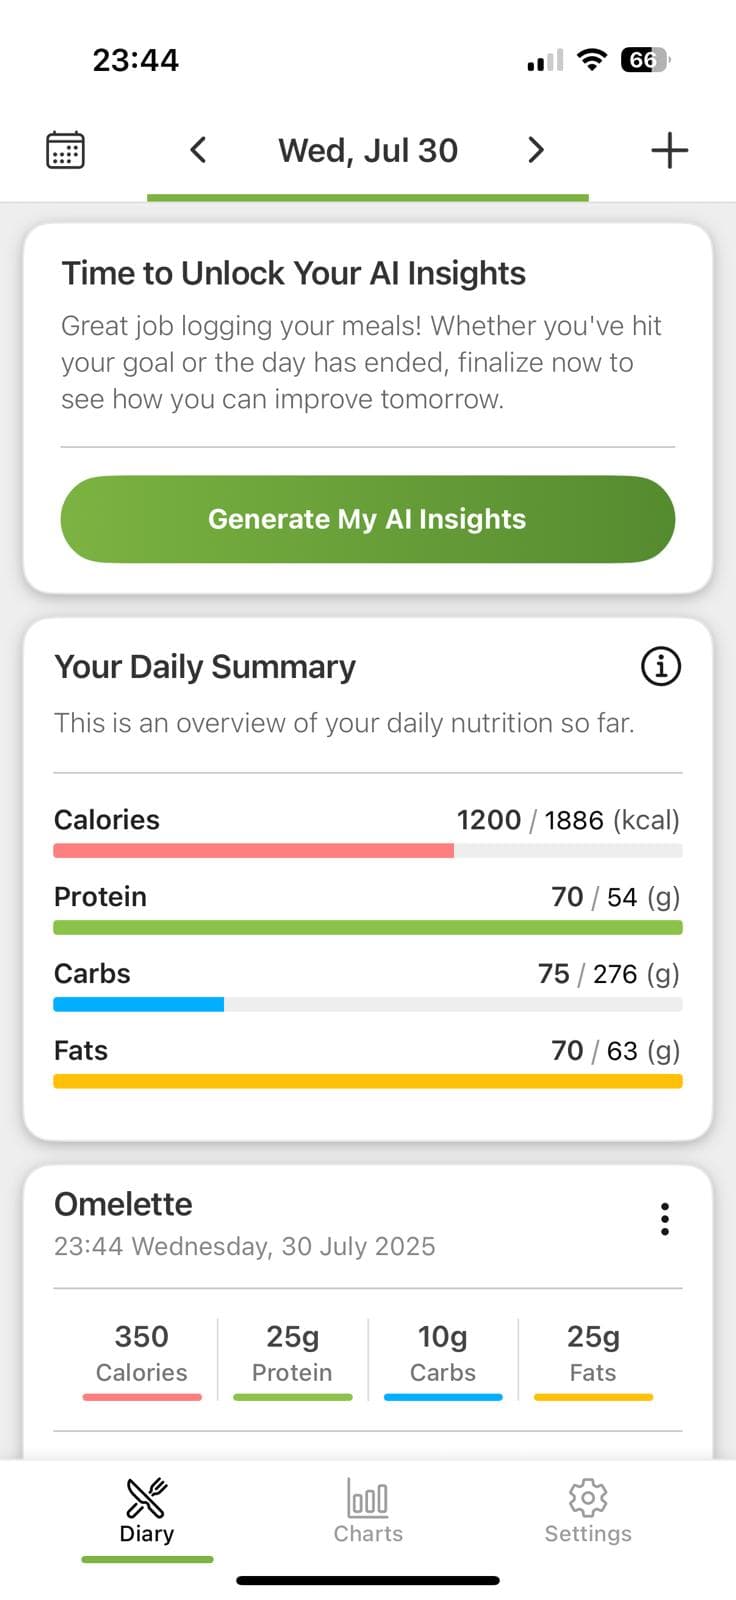Tap the yellow Fats progress bar
This screenshot has height=1600, width=736.
368,1082
